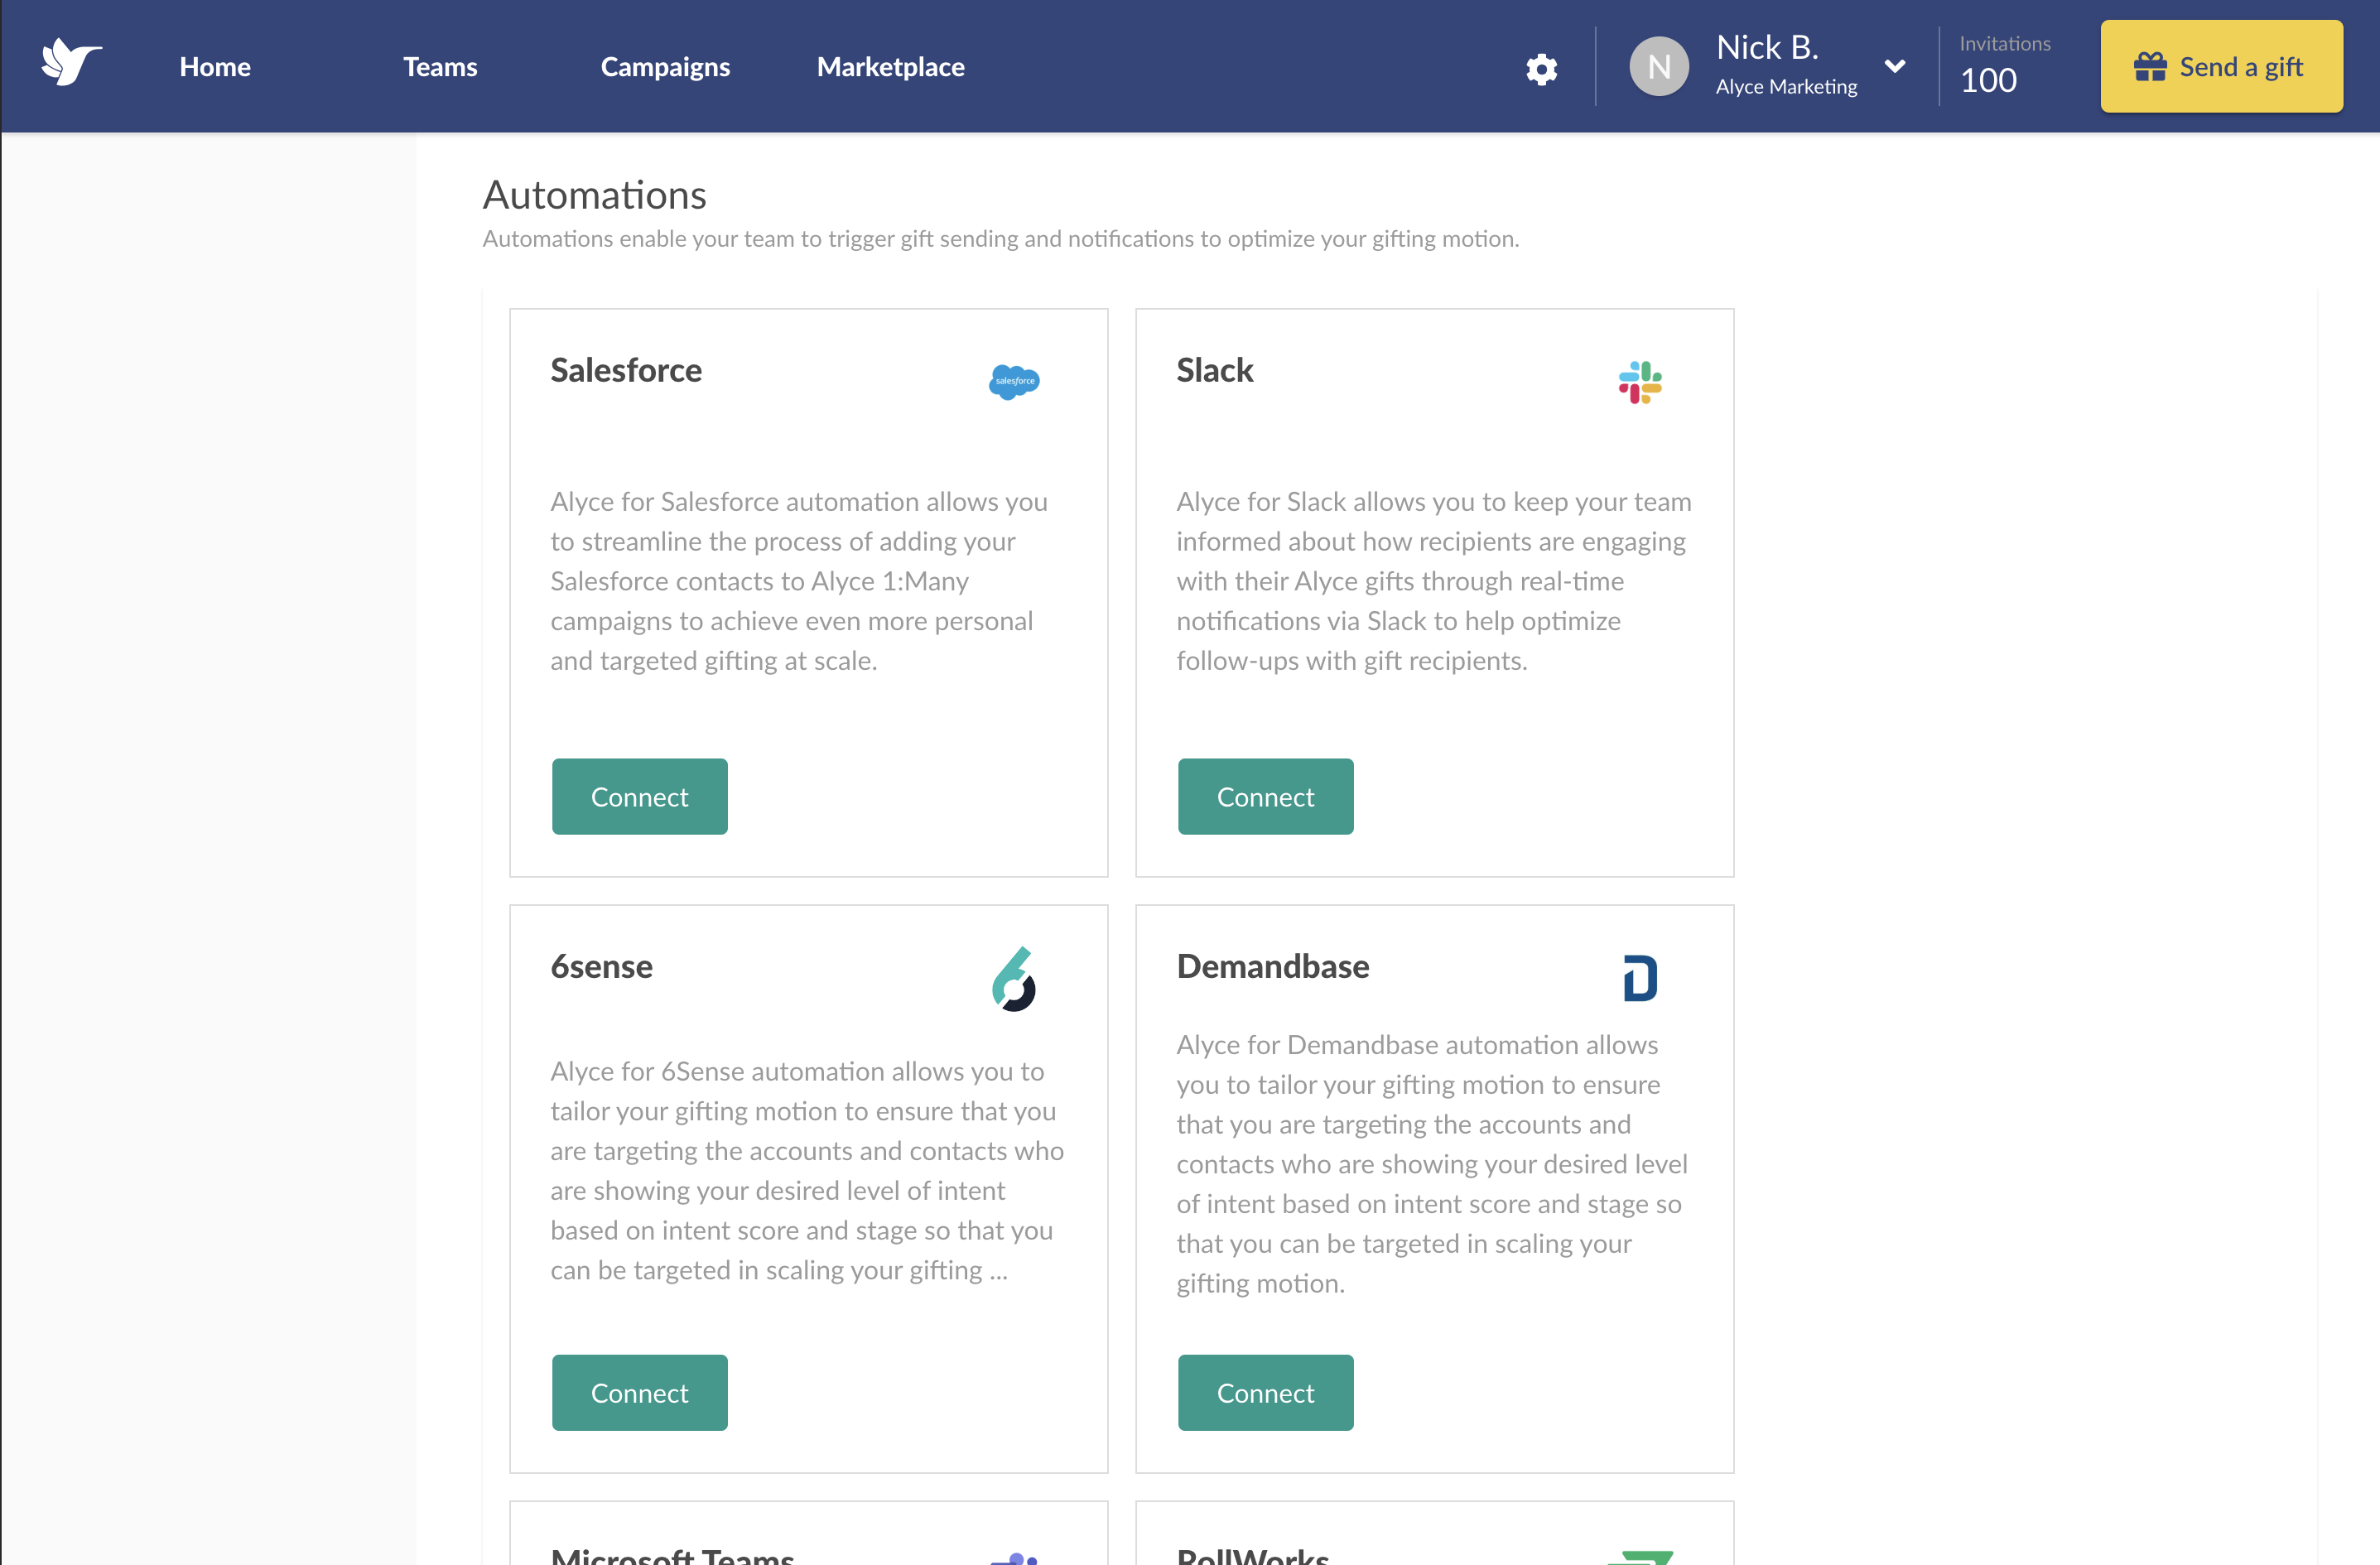Select the RollWorks card heading

(x=1253, y=1555)
